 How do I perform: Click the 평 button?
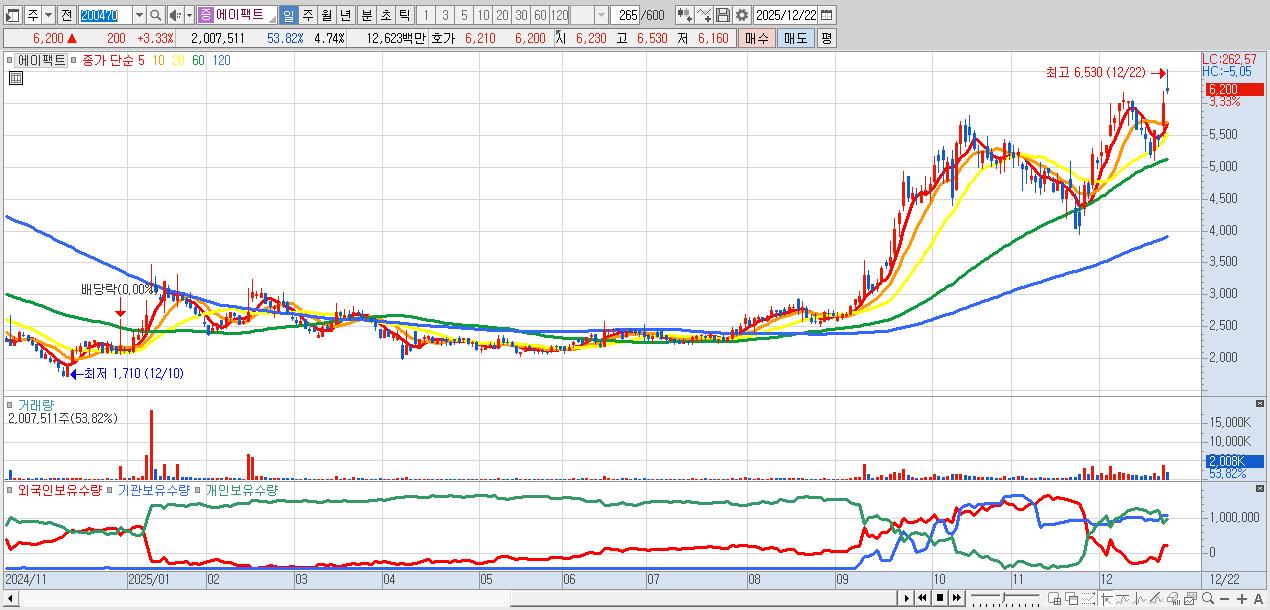(826, 38)
